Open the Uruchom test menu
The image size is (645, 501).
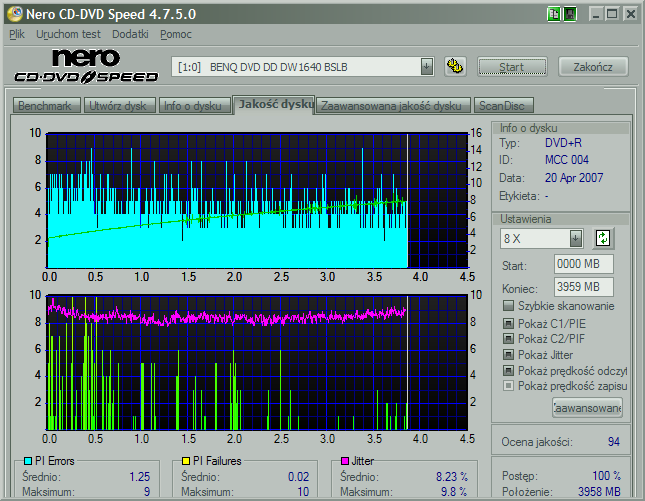(68, 34)
